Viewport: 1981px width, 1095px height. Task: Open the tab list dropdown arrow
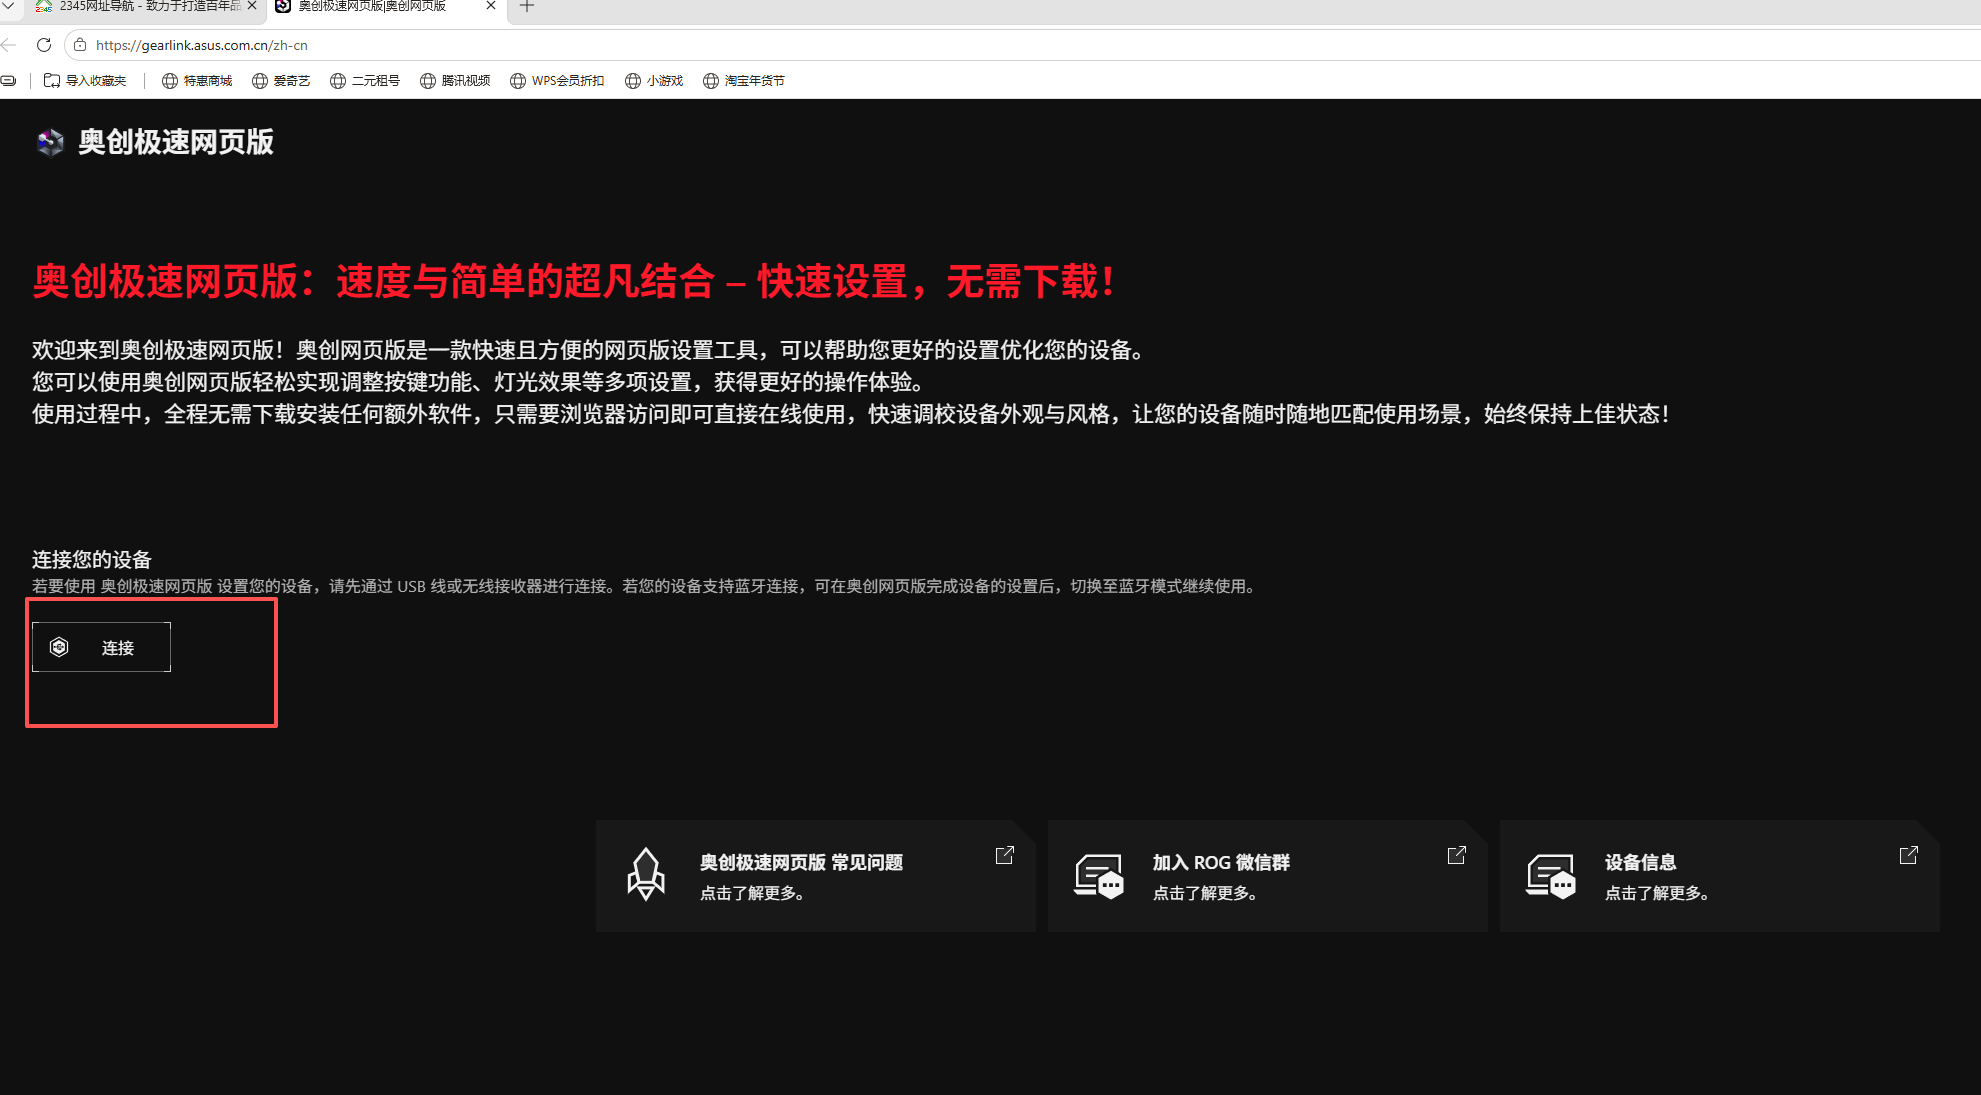(7, 6)
